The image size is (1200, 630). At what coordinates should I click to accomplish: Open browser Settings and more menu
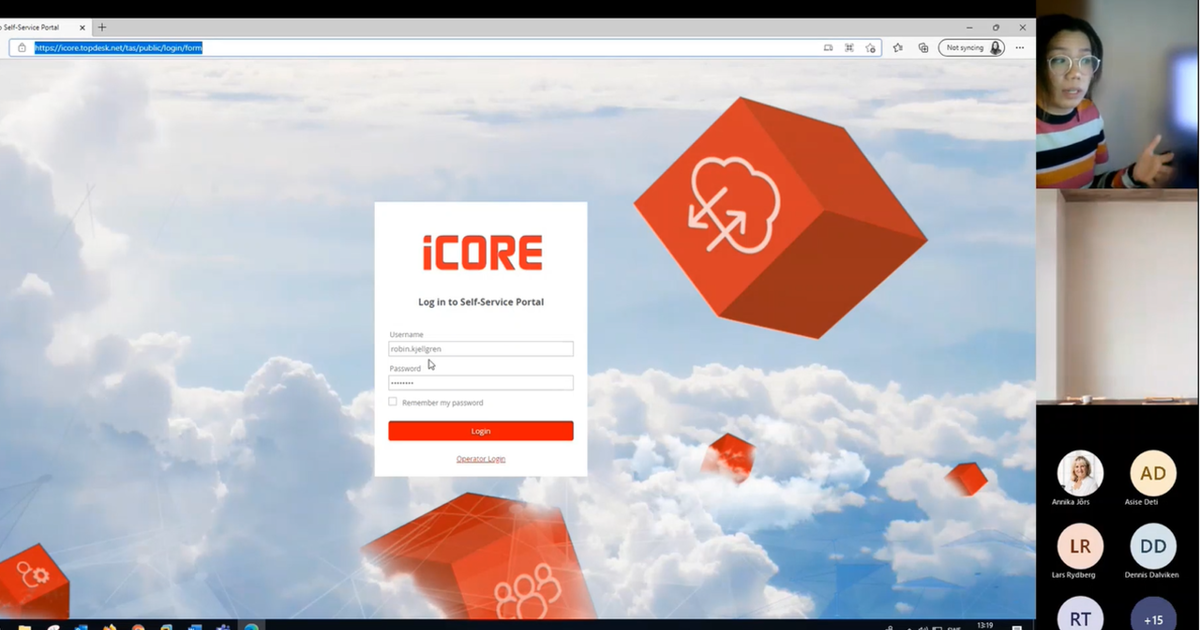click(x=1020, y=47)
